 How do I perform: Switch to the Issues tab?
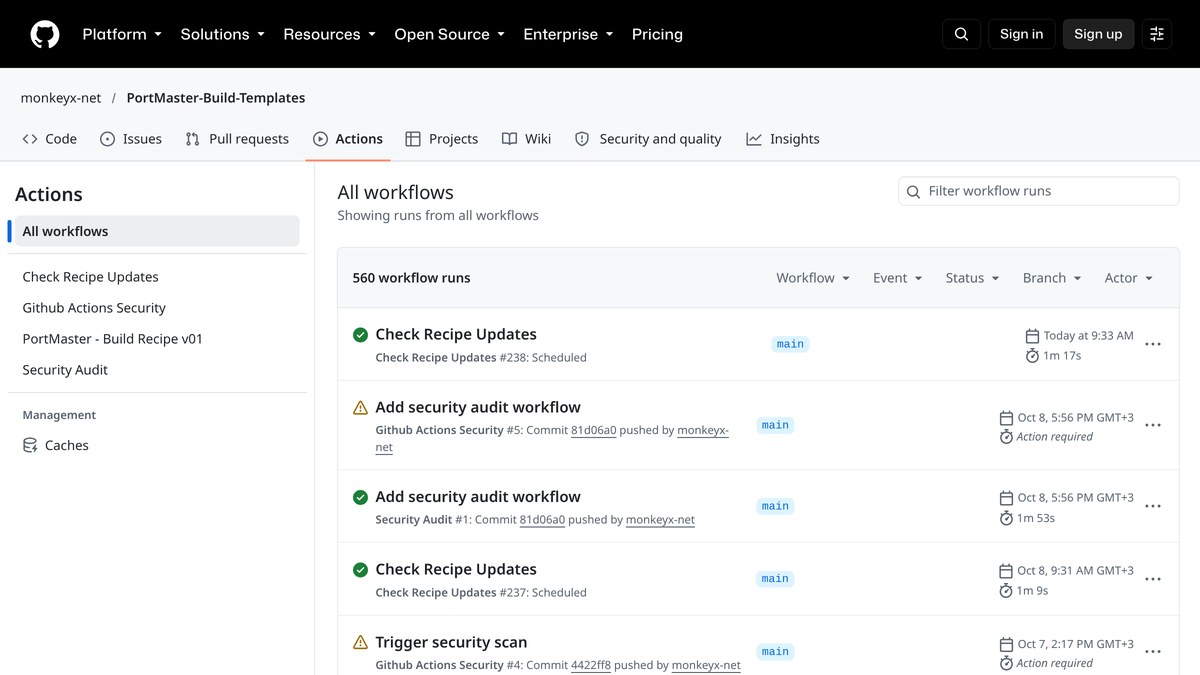tap(131, 139)
